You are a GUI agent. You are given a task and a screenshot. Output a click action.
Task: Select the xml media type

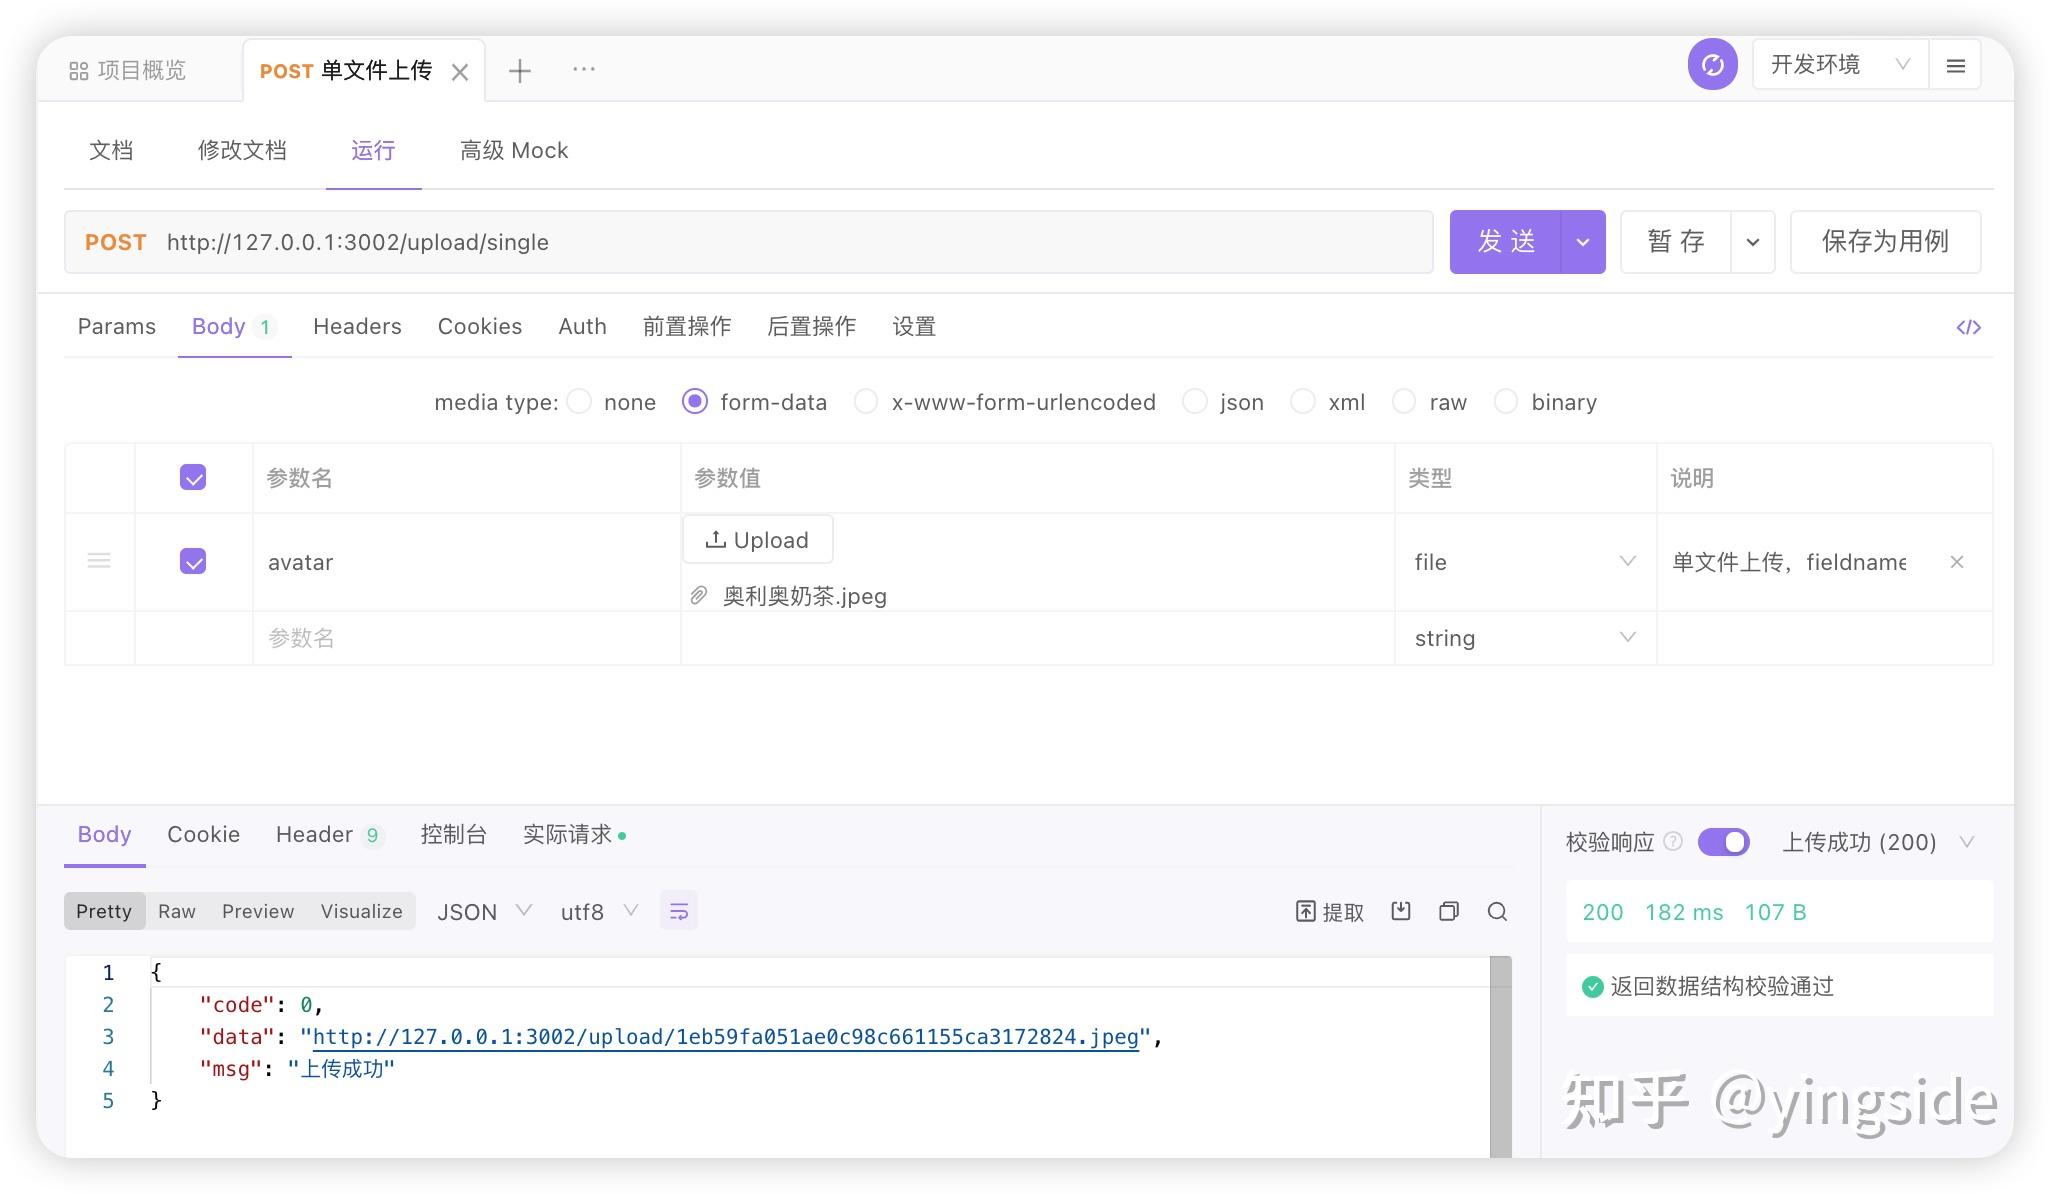(x=1303, y=402)
